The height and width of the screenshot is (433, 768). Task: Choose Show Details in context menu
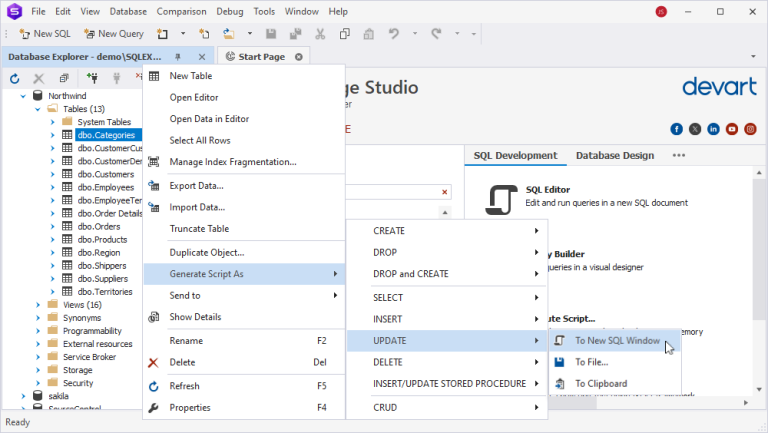pyautogui.click(x=244, y=317)
